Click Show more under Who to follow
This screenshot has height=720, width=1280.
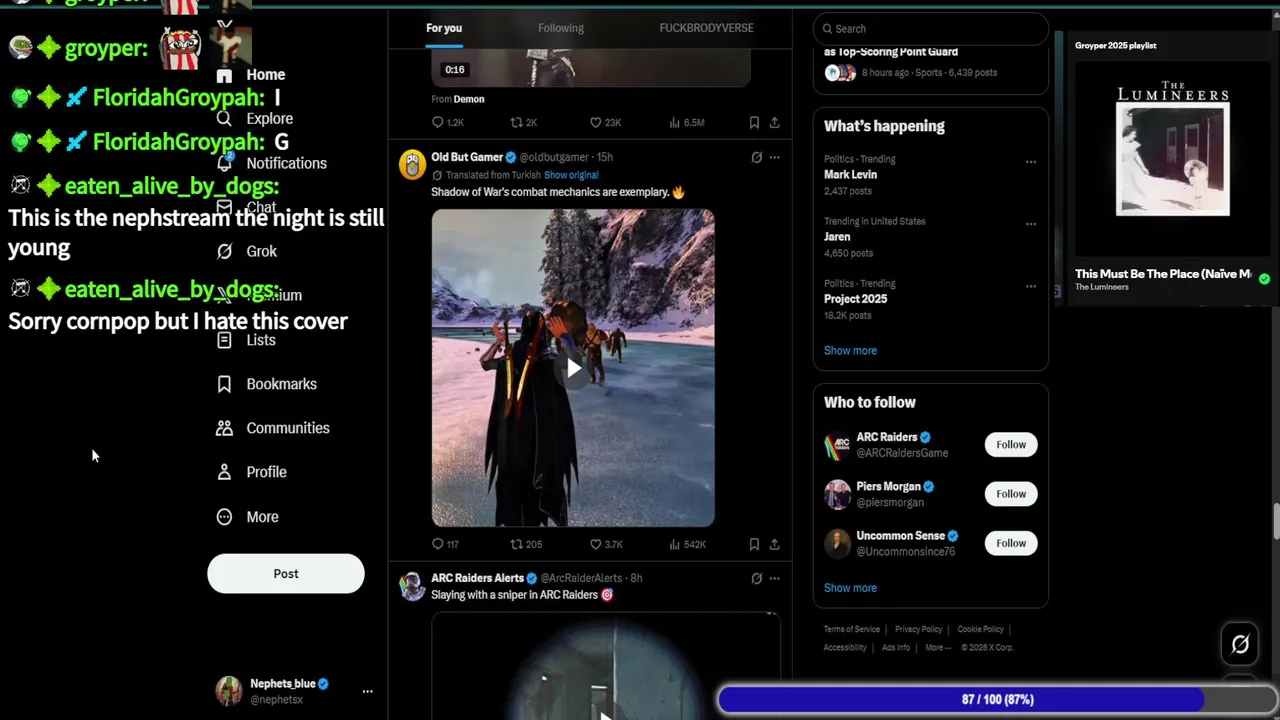(850, 588)
